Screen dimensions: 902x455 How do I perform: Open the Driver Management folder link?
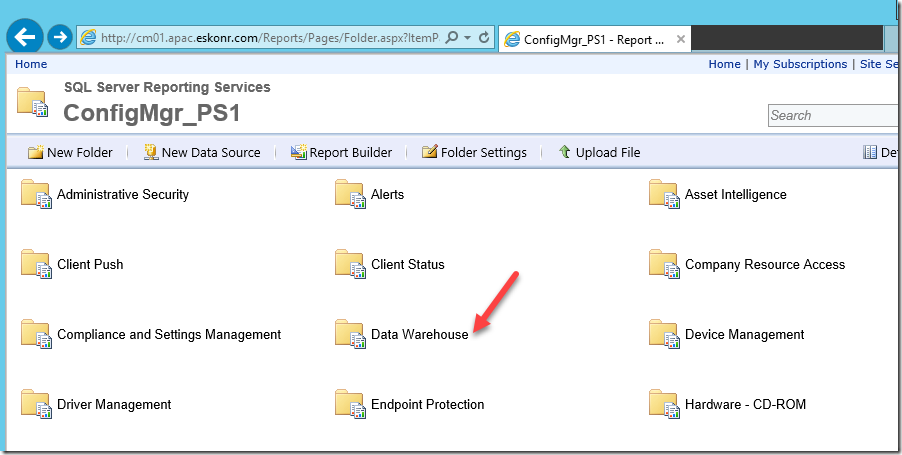114,405
